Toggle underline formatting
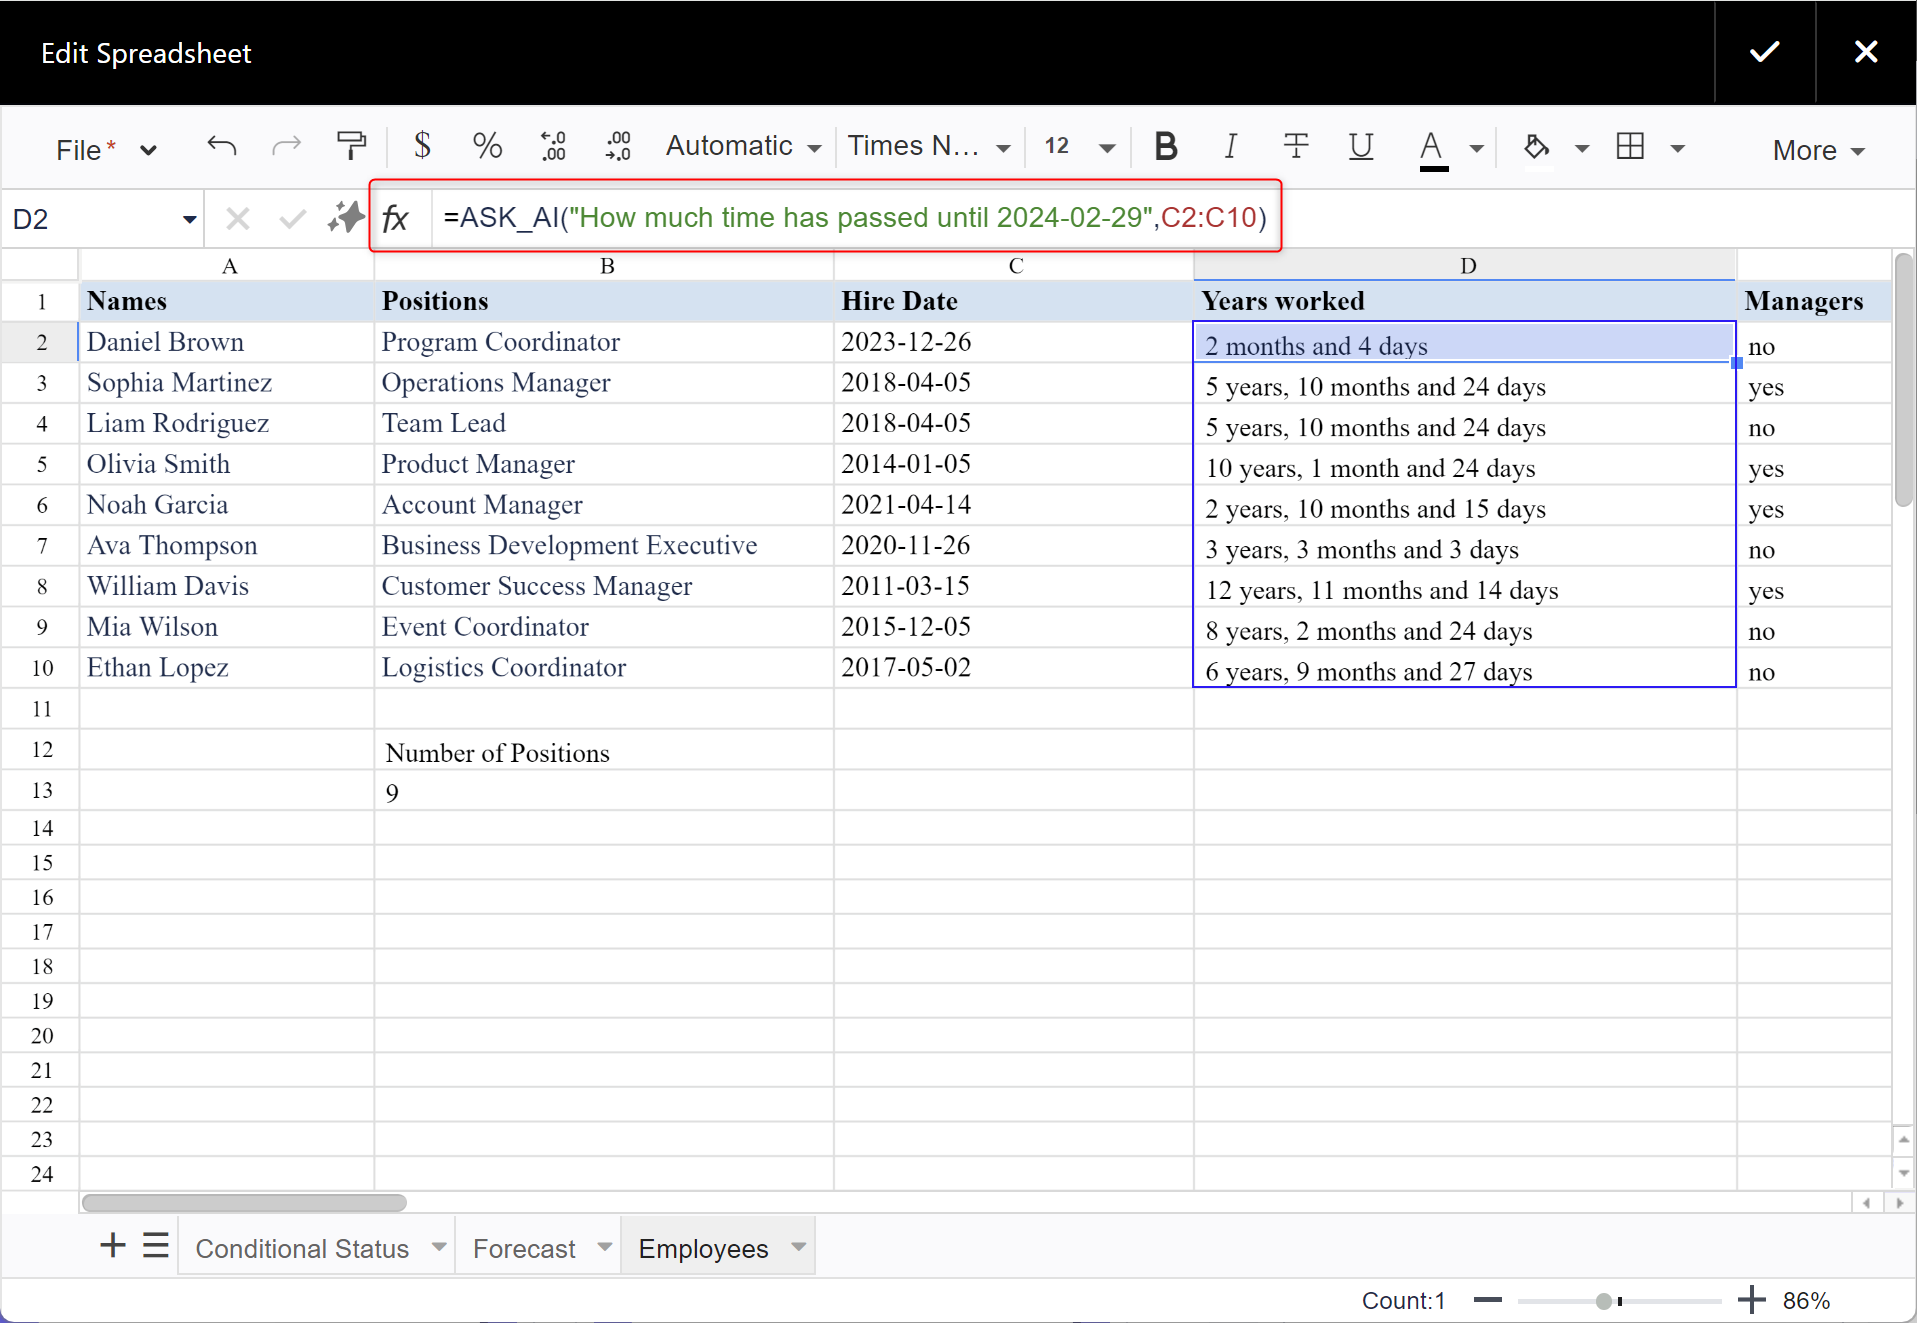1917x1323 pixels. (1360, 147)
